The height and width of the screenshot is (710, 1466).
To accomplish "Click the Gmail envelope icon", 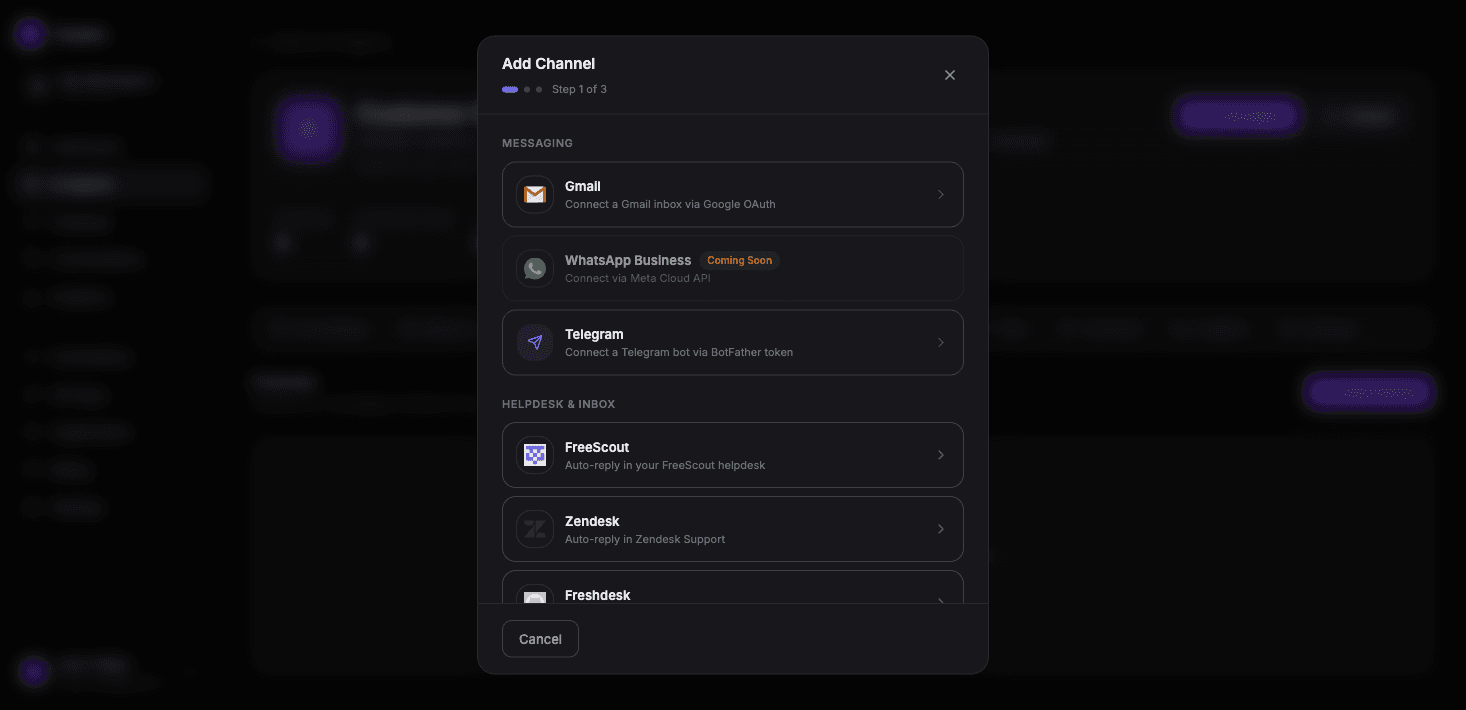I will click(535, 195).
